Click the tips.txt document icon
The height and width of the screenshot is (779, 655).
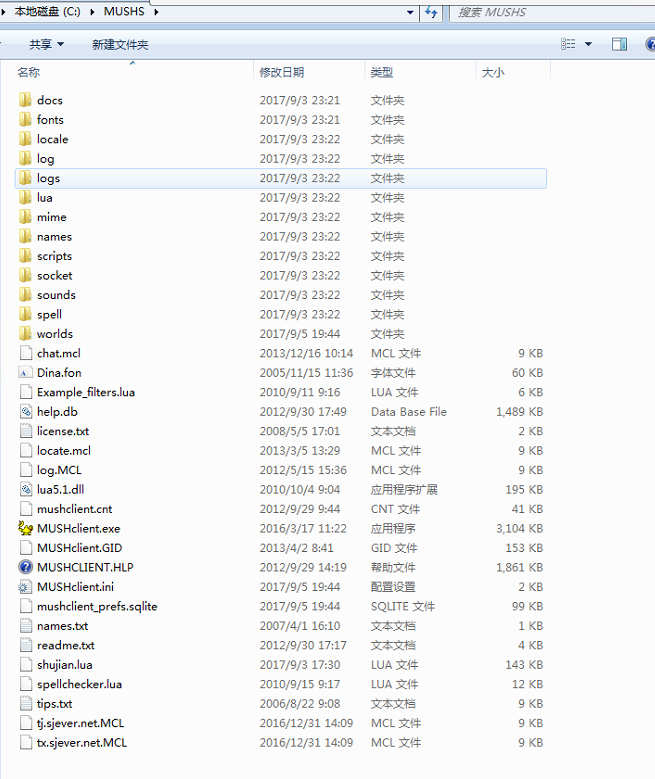[25, 703]
